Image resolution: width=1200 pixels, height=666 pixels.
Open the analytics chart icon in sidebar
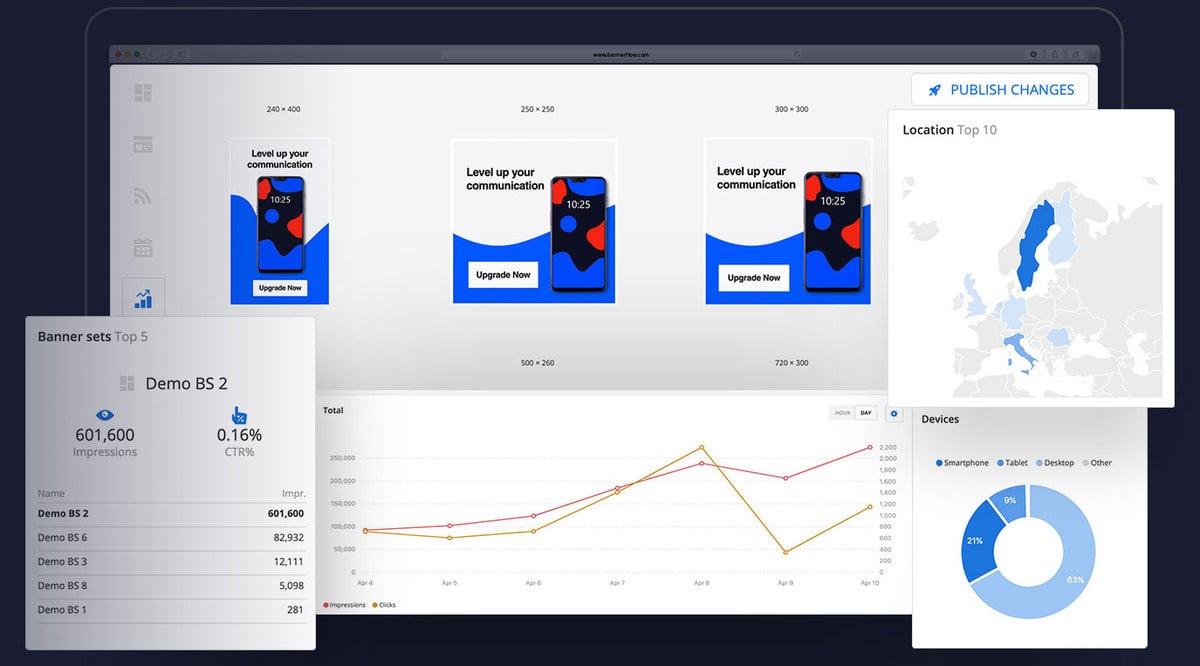coord(143,298)
